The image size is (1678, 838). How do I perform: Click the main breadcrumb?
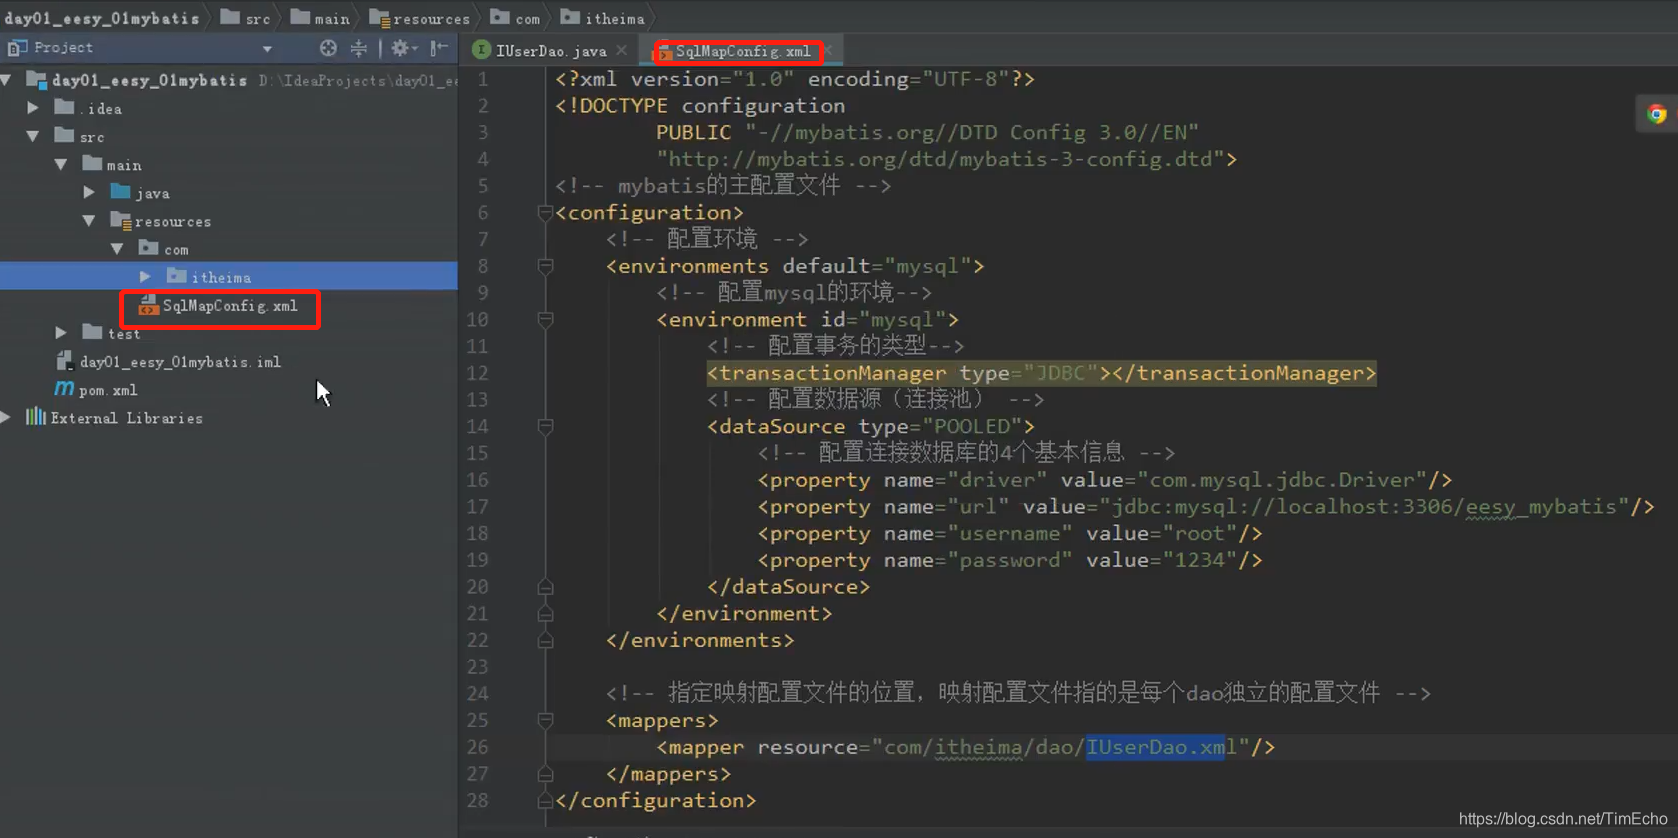(x=320, y=18)
